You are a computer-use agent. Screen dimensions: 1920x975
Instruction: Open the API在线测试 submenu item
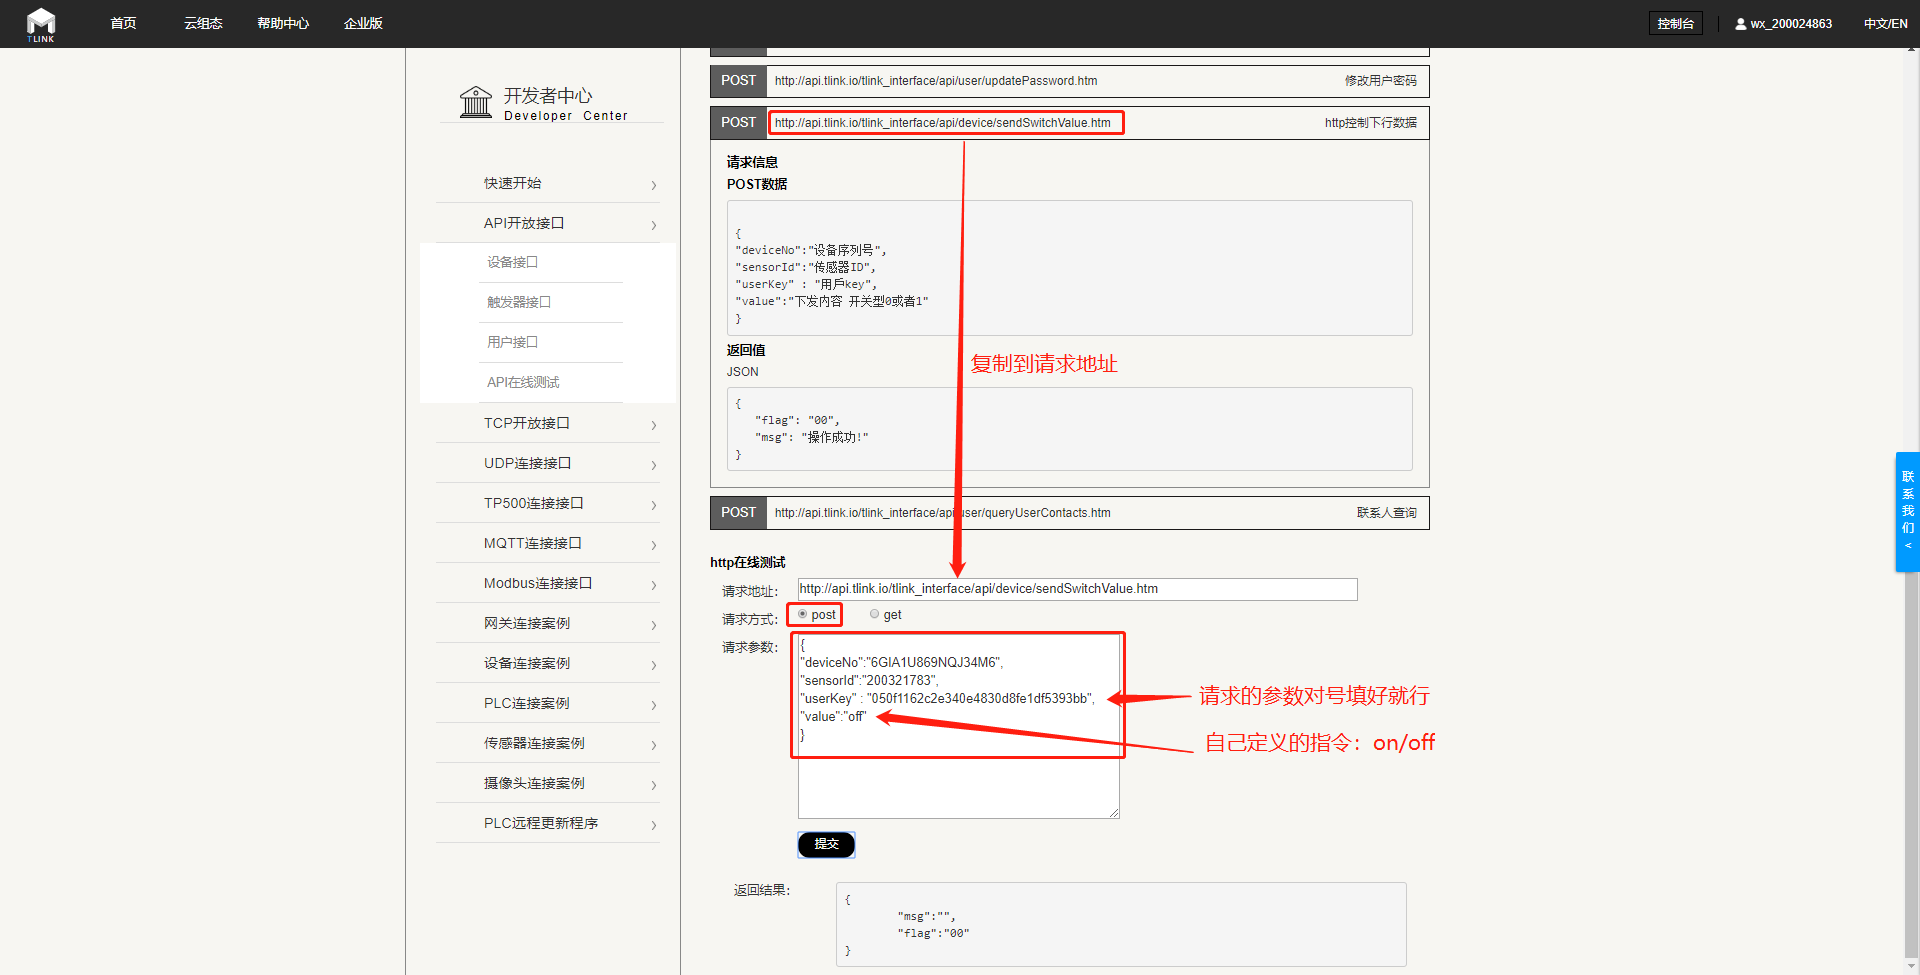tap(523, 382)
